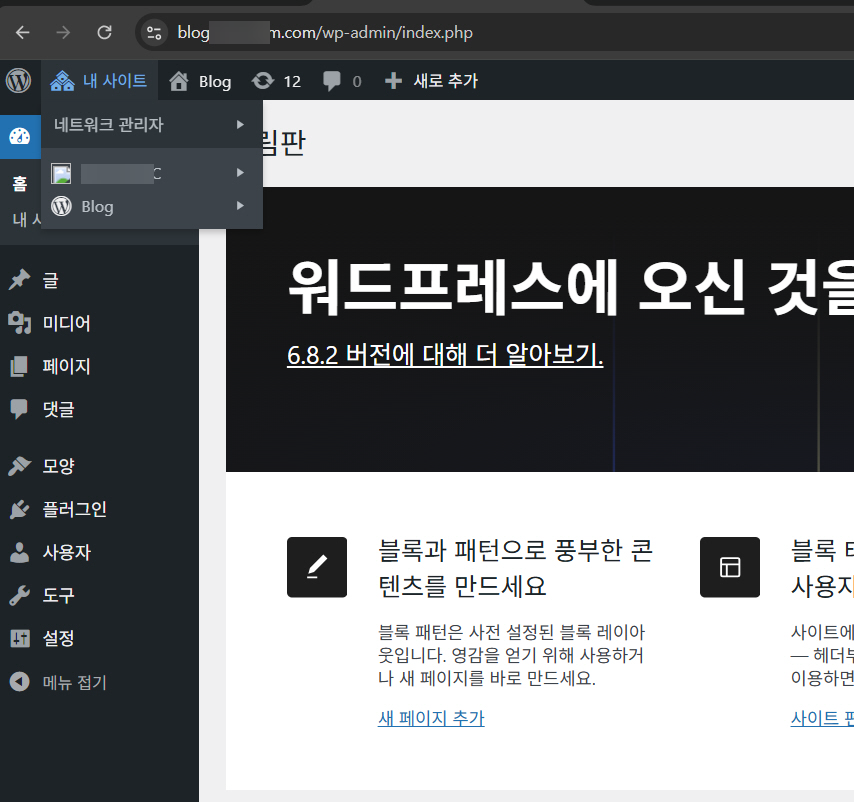Click the wrench icon beside 도구
The image size is (854, 802).
click(x=19, y=595)
